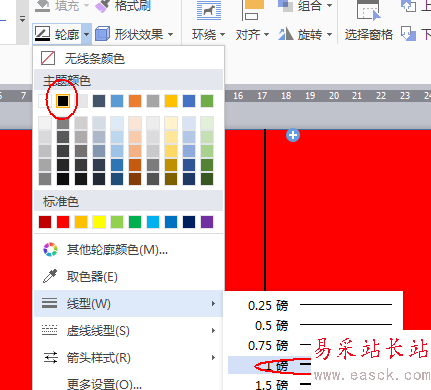Click the Align icon
431x390 pixels.
click(x=253, y=10)
